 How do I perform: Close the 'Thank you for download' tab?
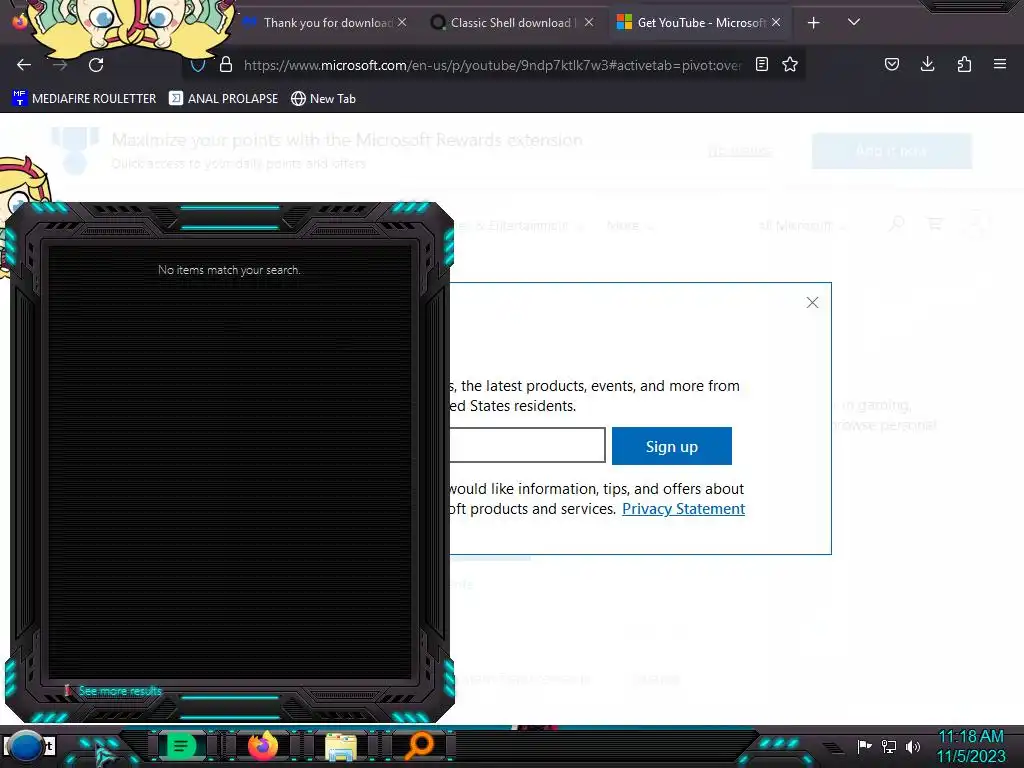pos(402,22)
